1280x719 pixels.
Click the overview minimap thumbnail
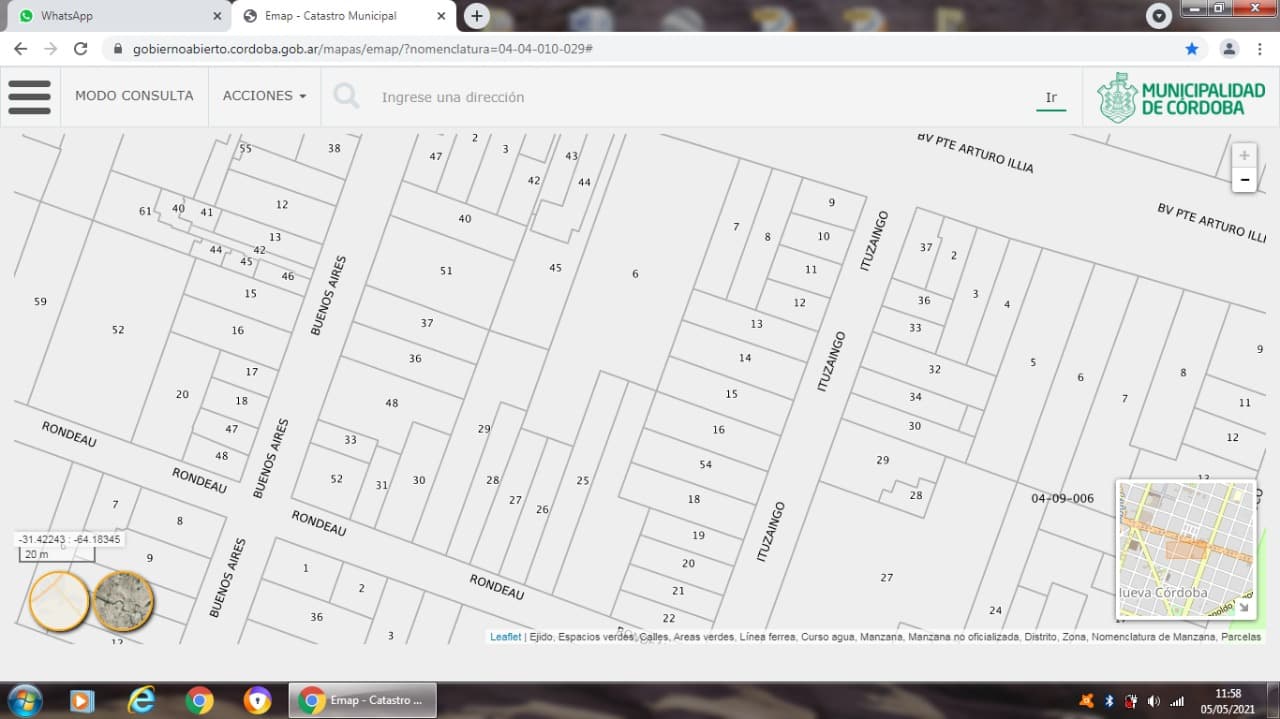(1185, 548)
